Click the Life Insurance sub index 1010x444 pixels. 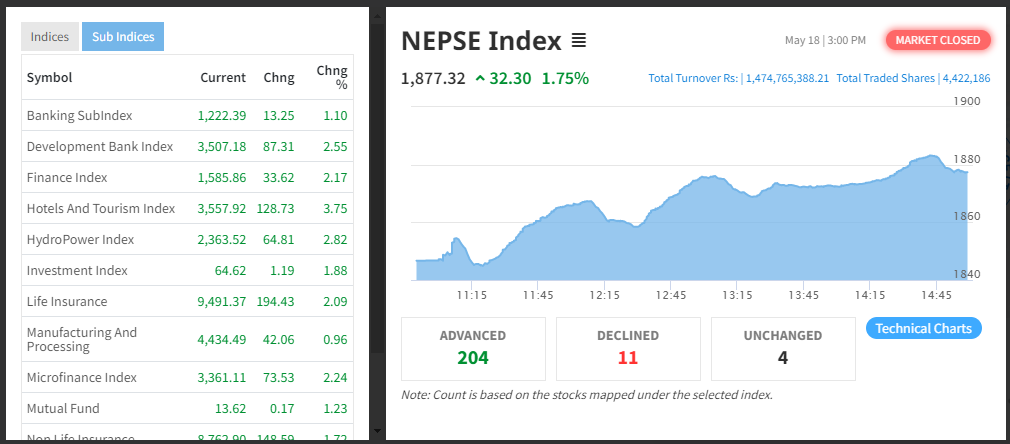(x=67, y=301)
